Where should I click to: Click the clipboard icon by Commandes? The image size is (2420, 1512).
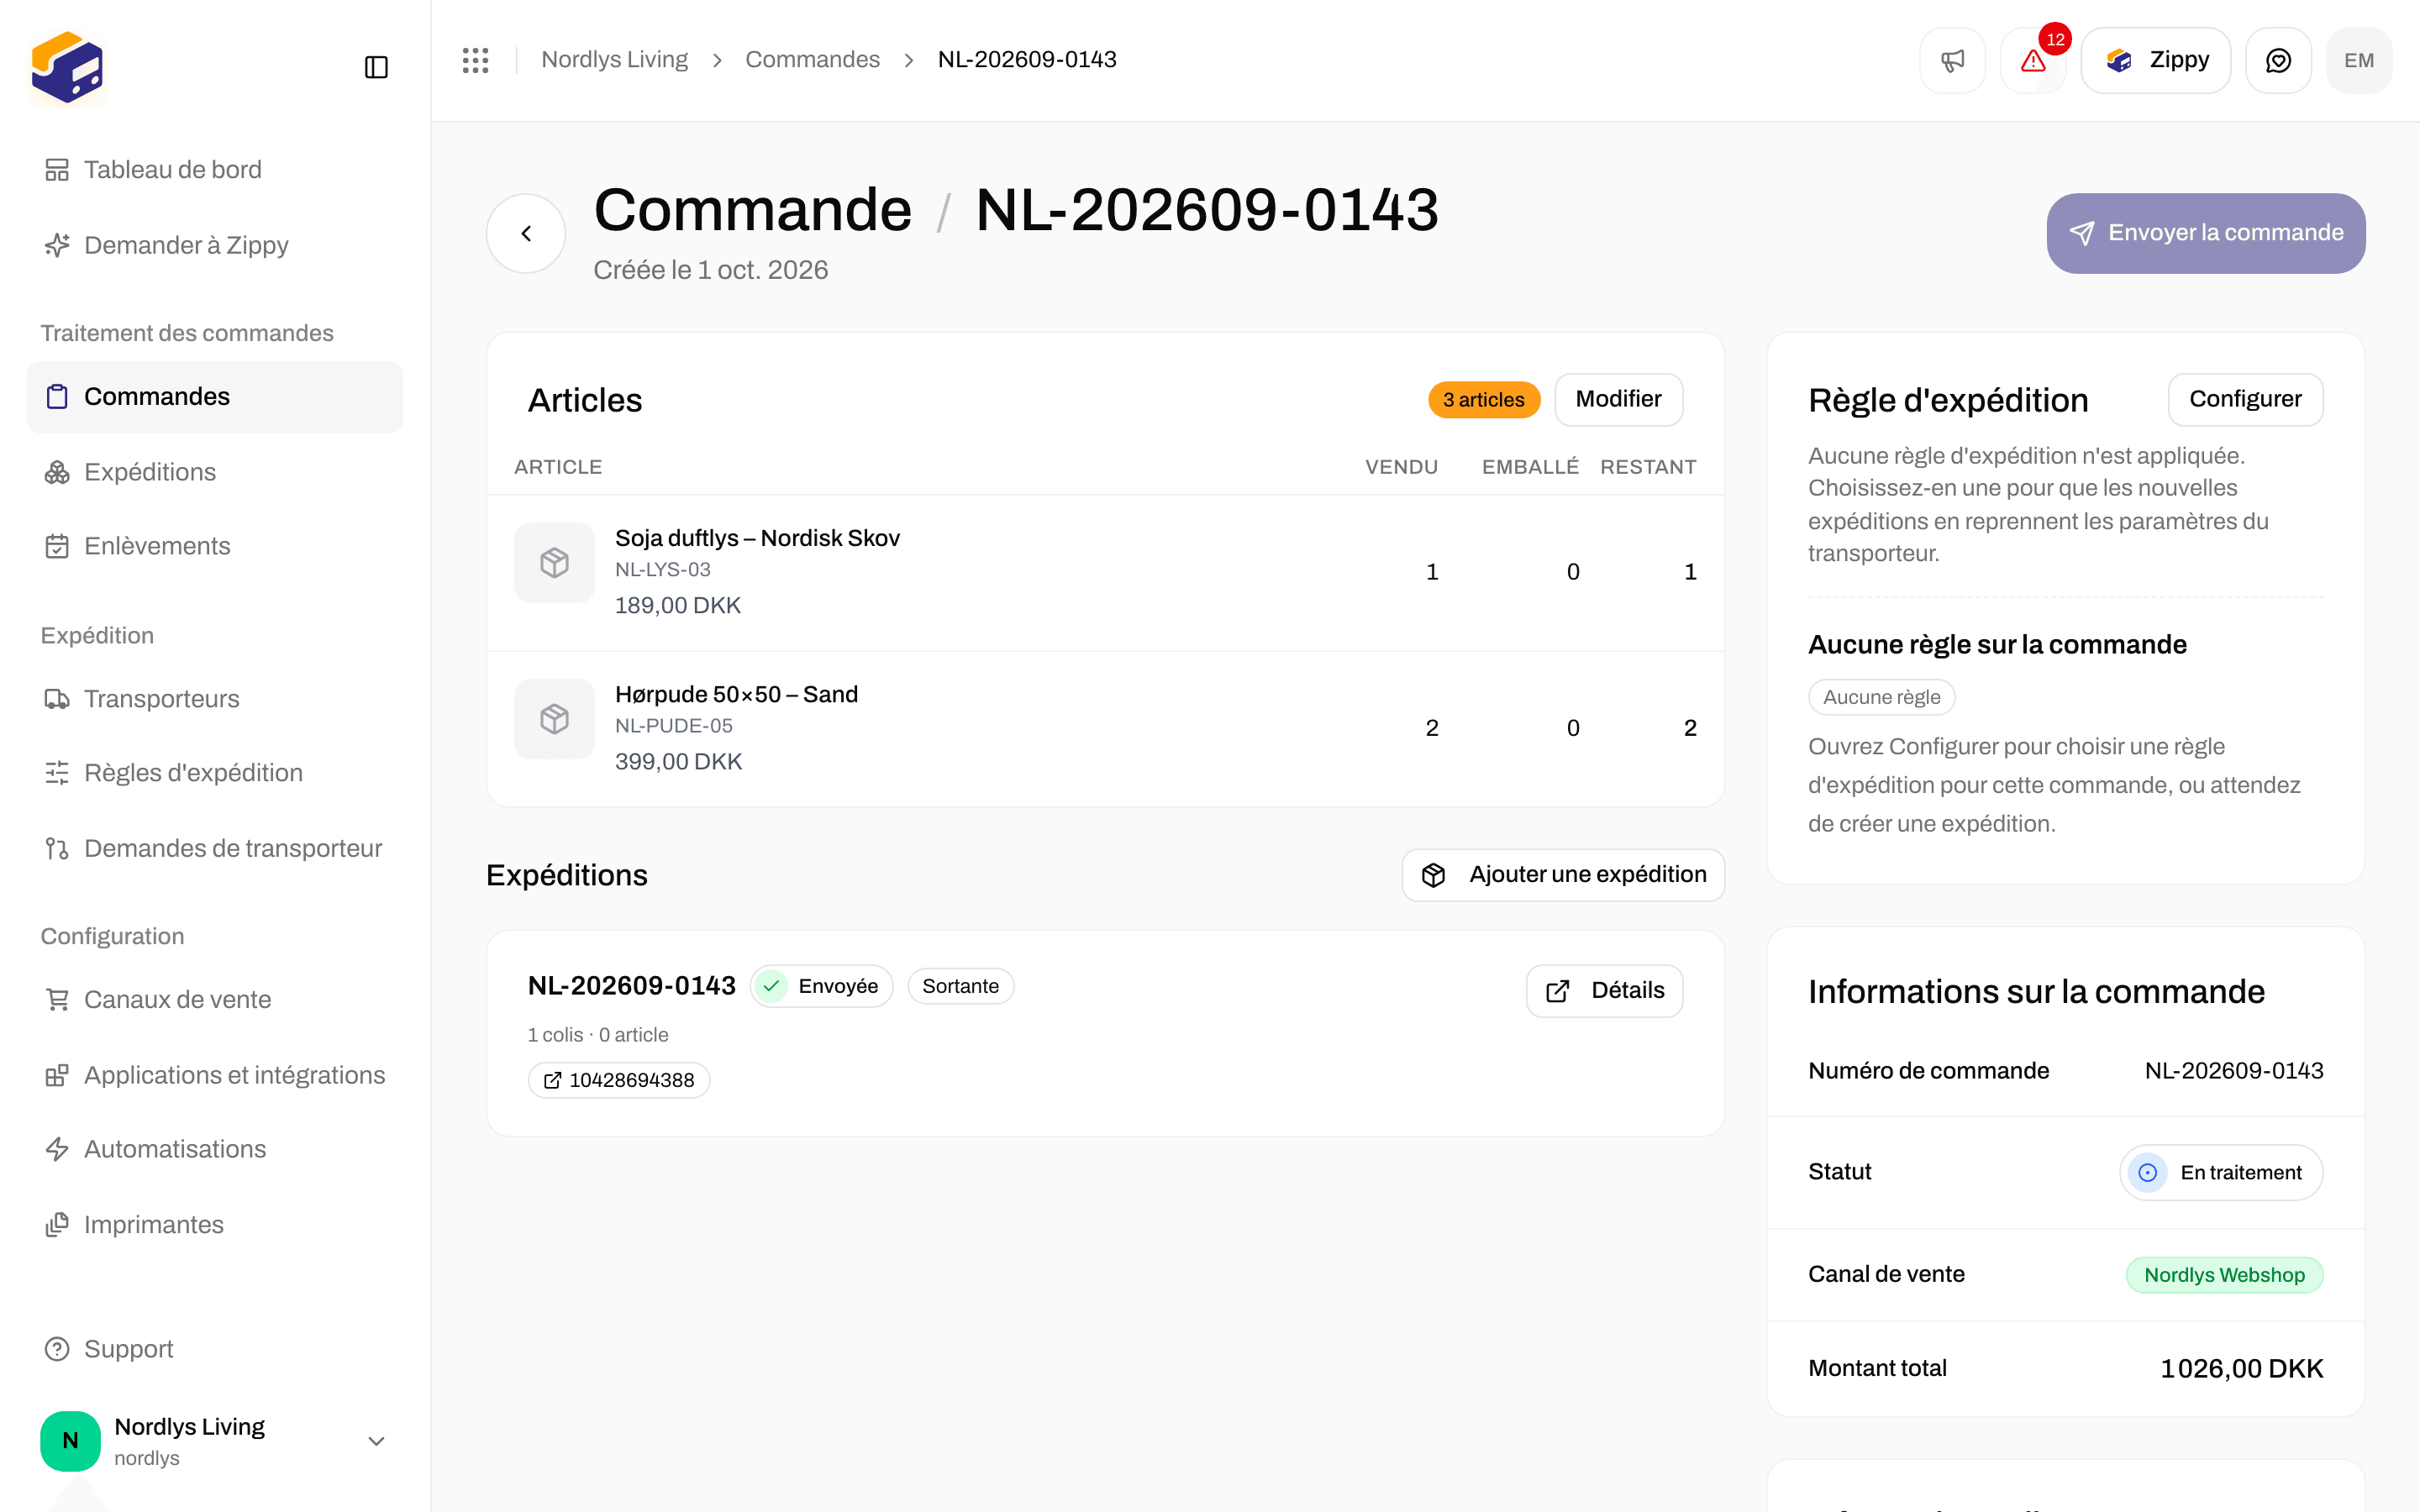57,397
